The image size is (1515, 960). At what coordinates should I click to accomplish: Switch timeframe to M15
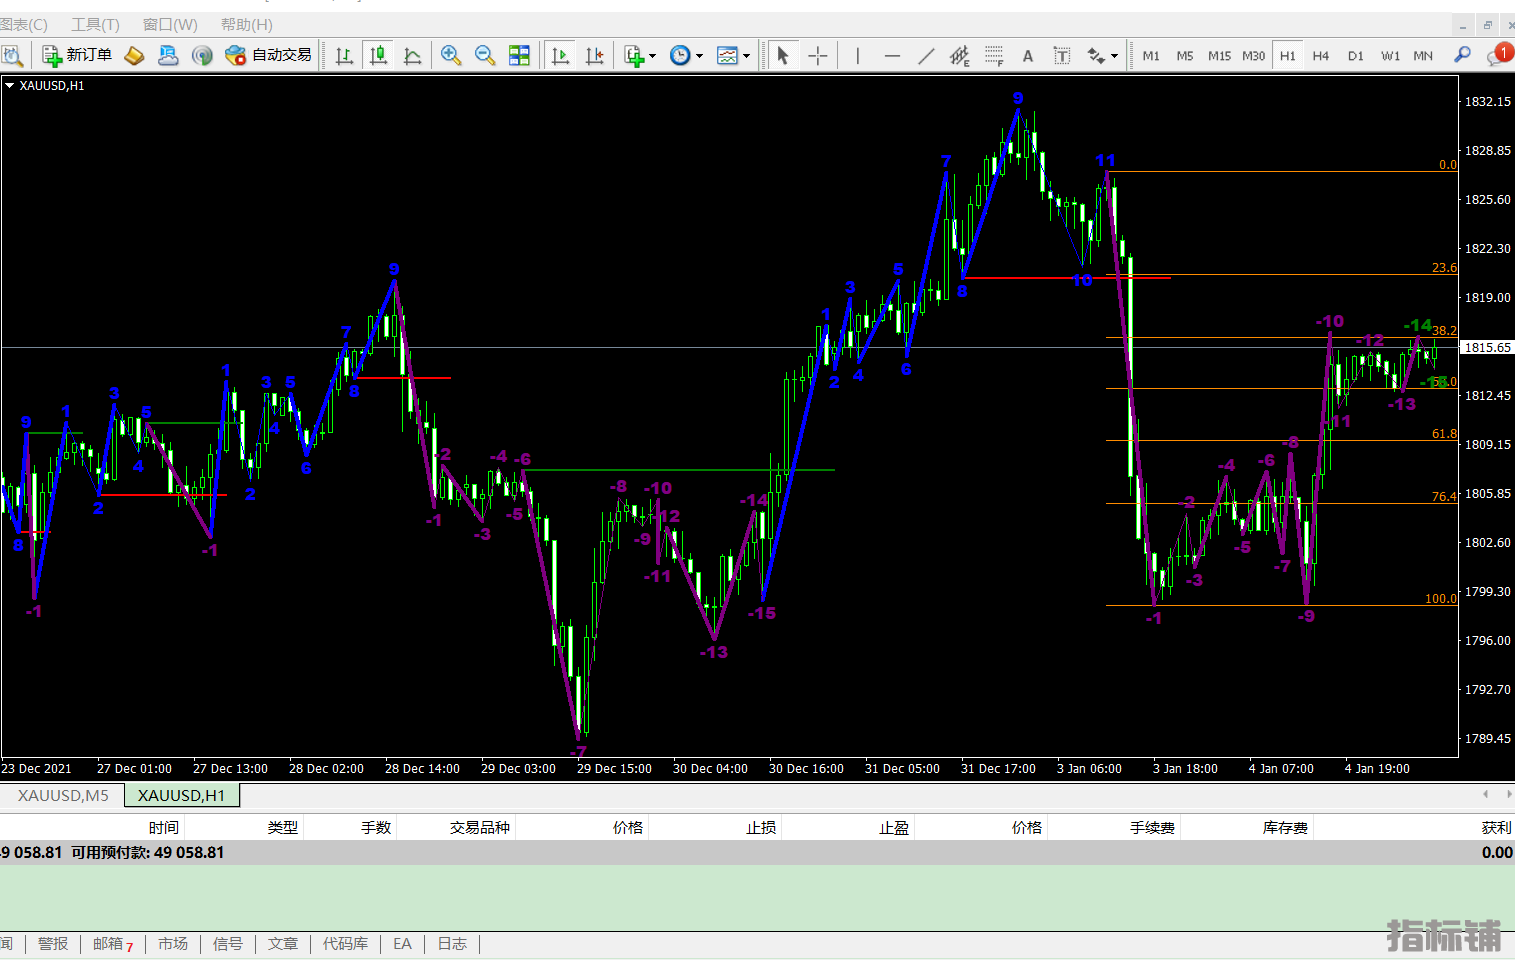pyautogui.click(x=1219, y=55)
